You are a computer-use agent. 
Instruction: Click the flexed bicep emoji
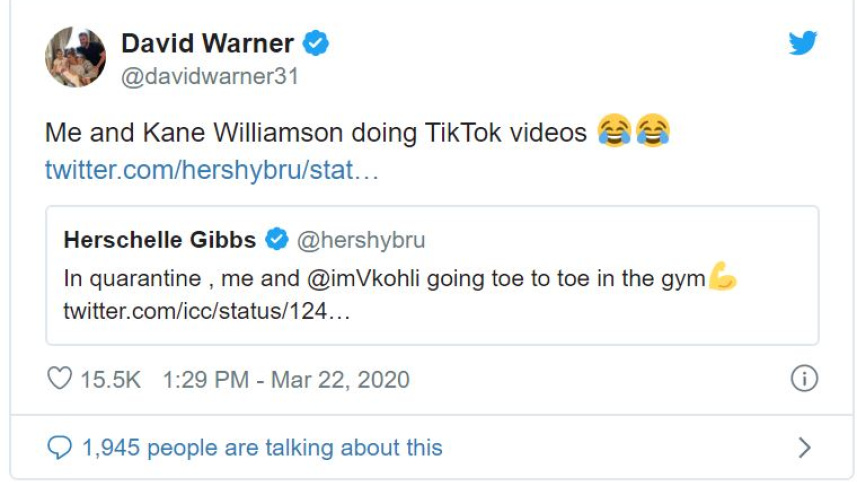(722, 277)
